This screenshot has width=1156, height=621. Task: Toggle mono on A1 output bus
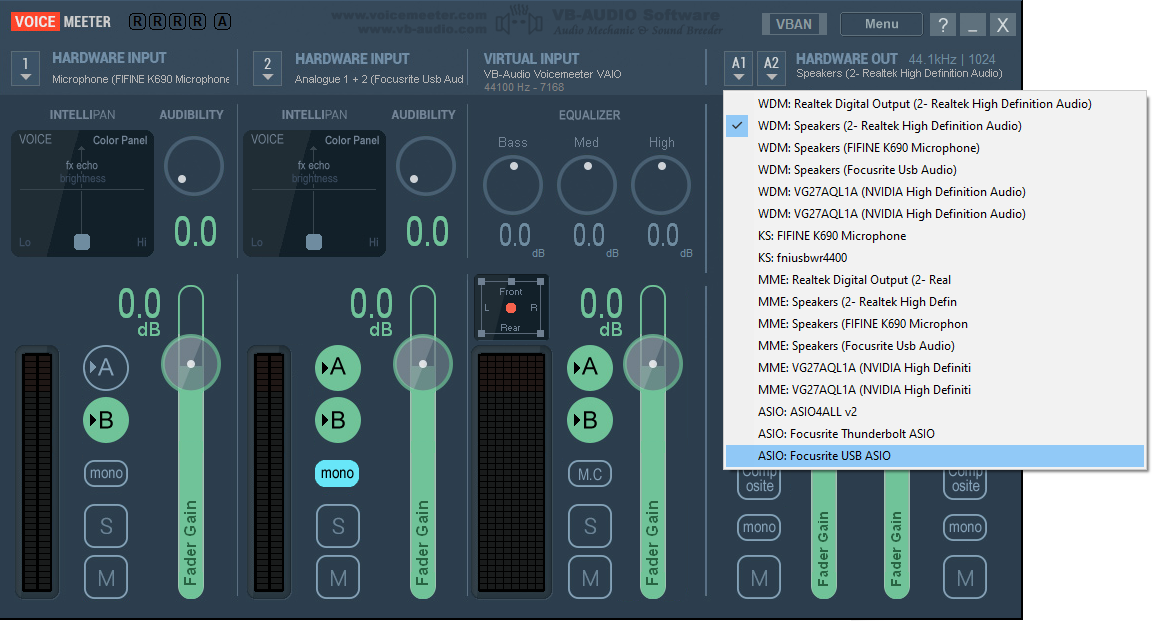pos(759,527)
